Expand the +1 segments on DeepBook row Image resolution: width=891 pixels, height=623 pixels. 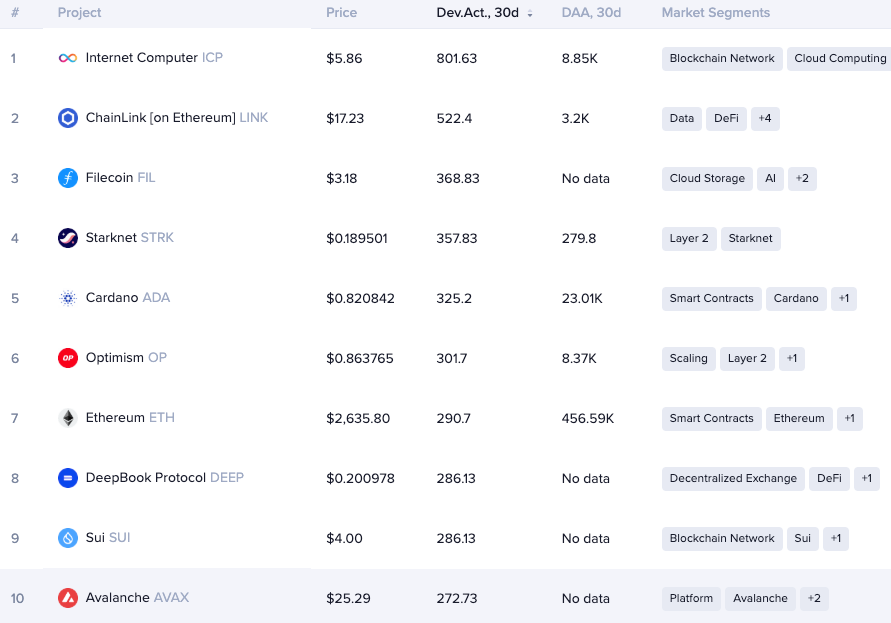pos(867,479)
